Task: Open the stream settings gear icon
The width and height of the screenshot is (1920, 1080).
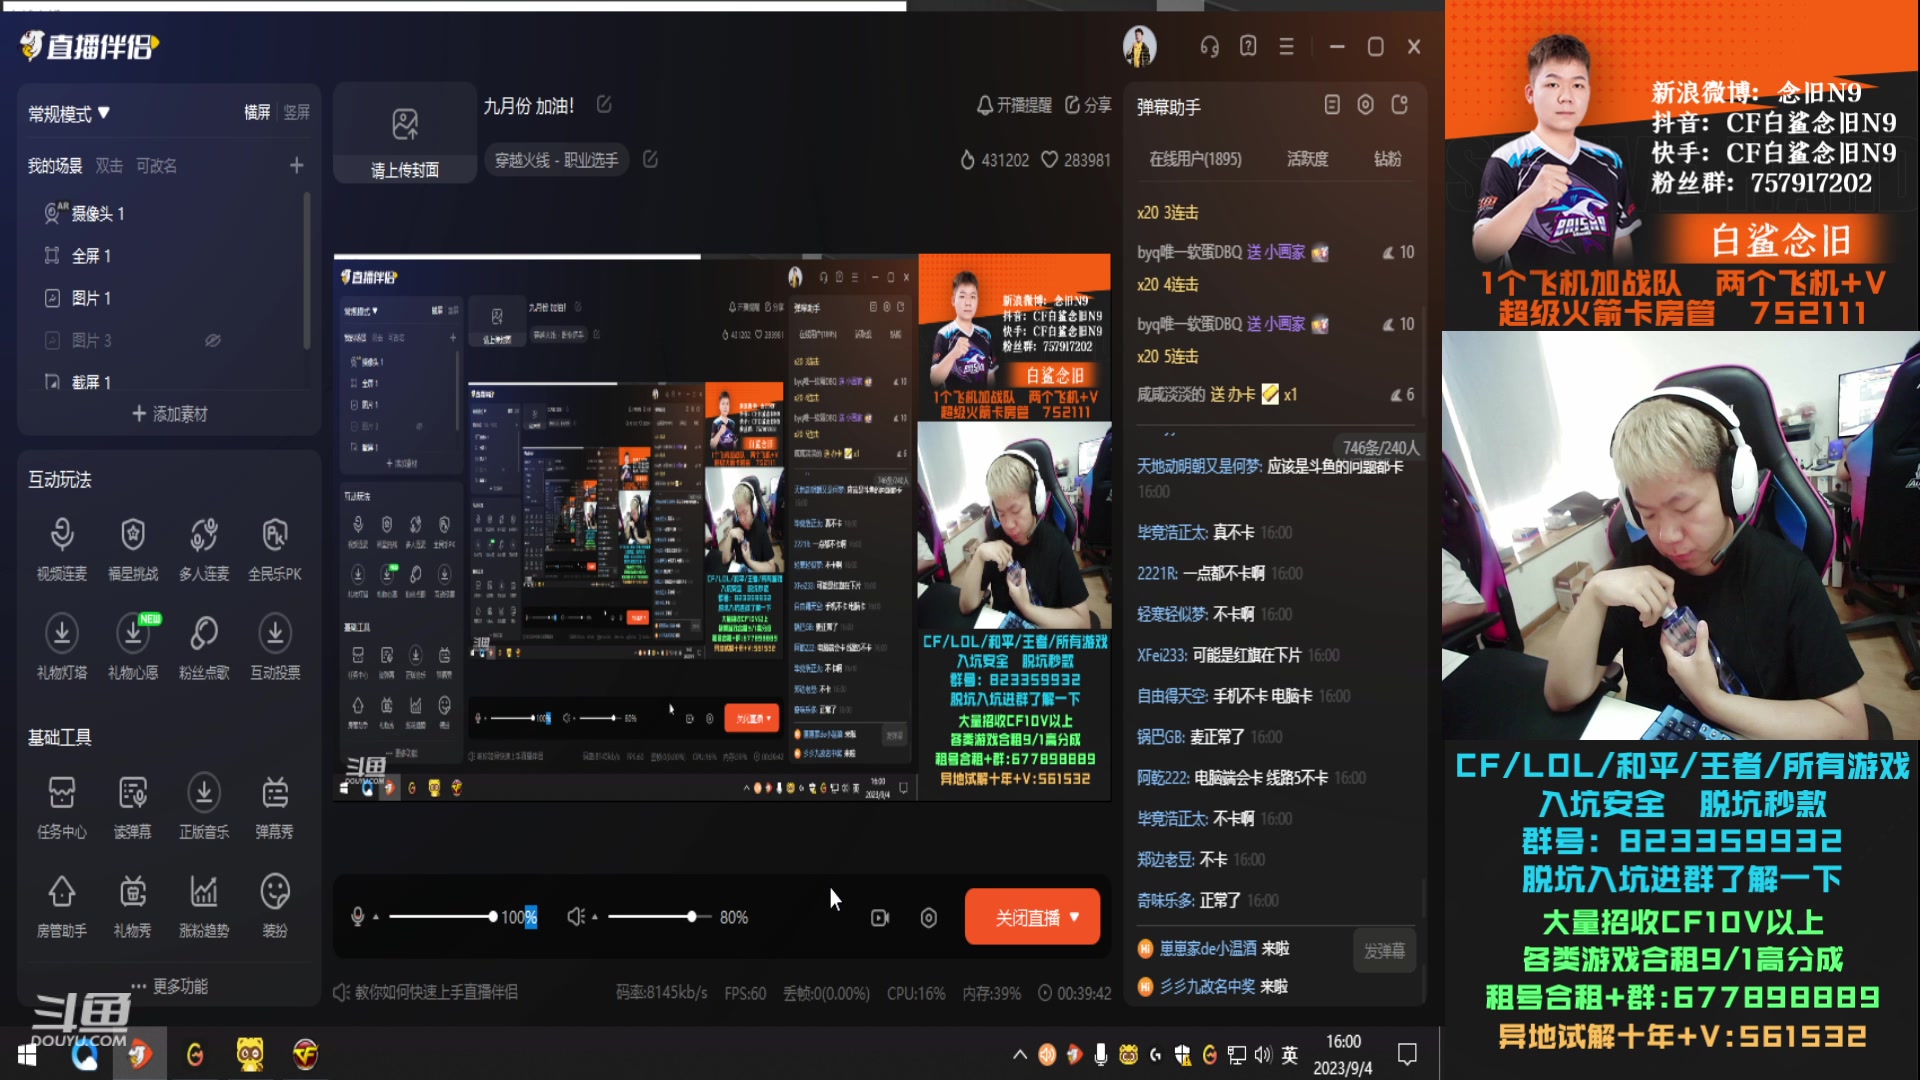Action: (928, 916)
